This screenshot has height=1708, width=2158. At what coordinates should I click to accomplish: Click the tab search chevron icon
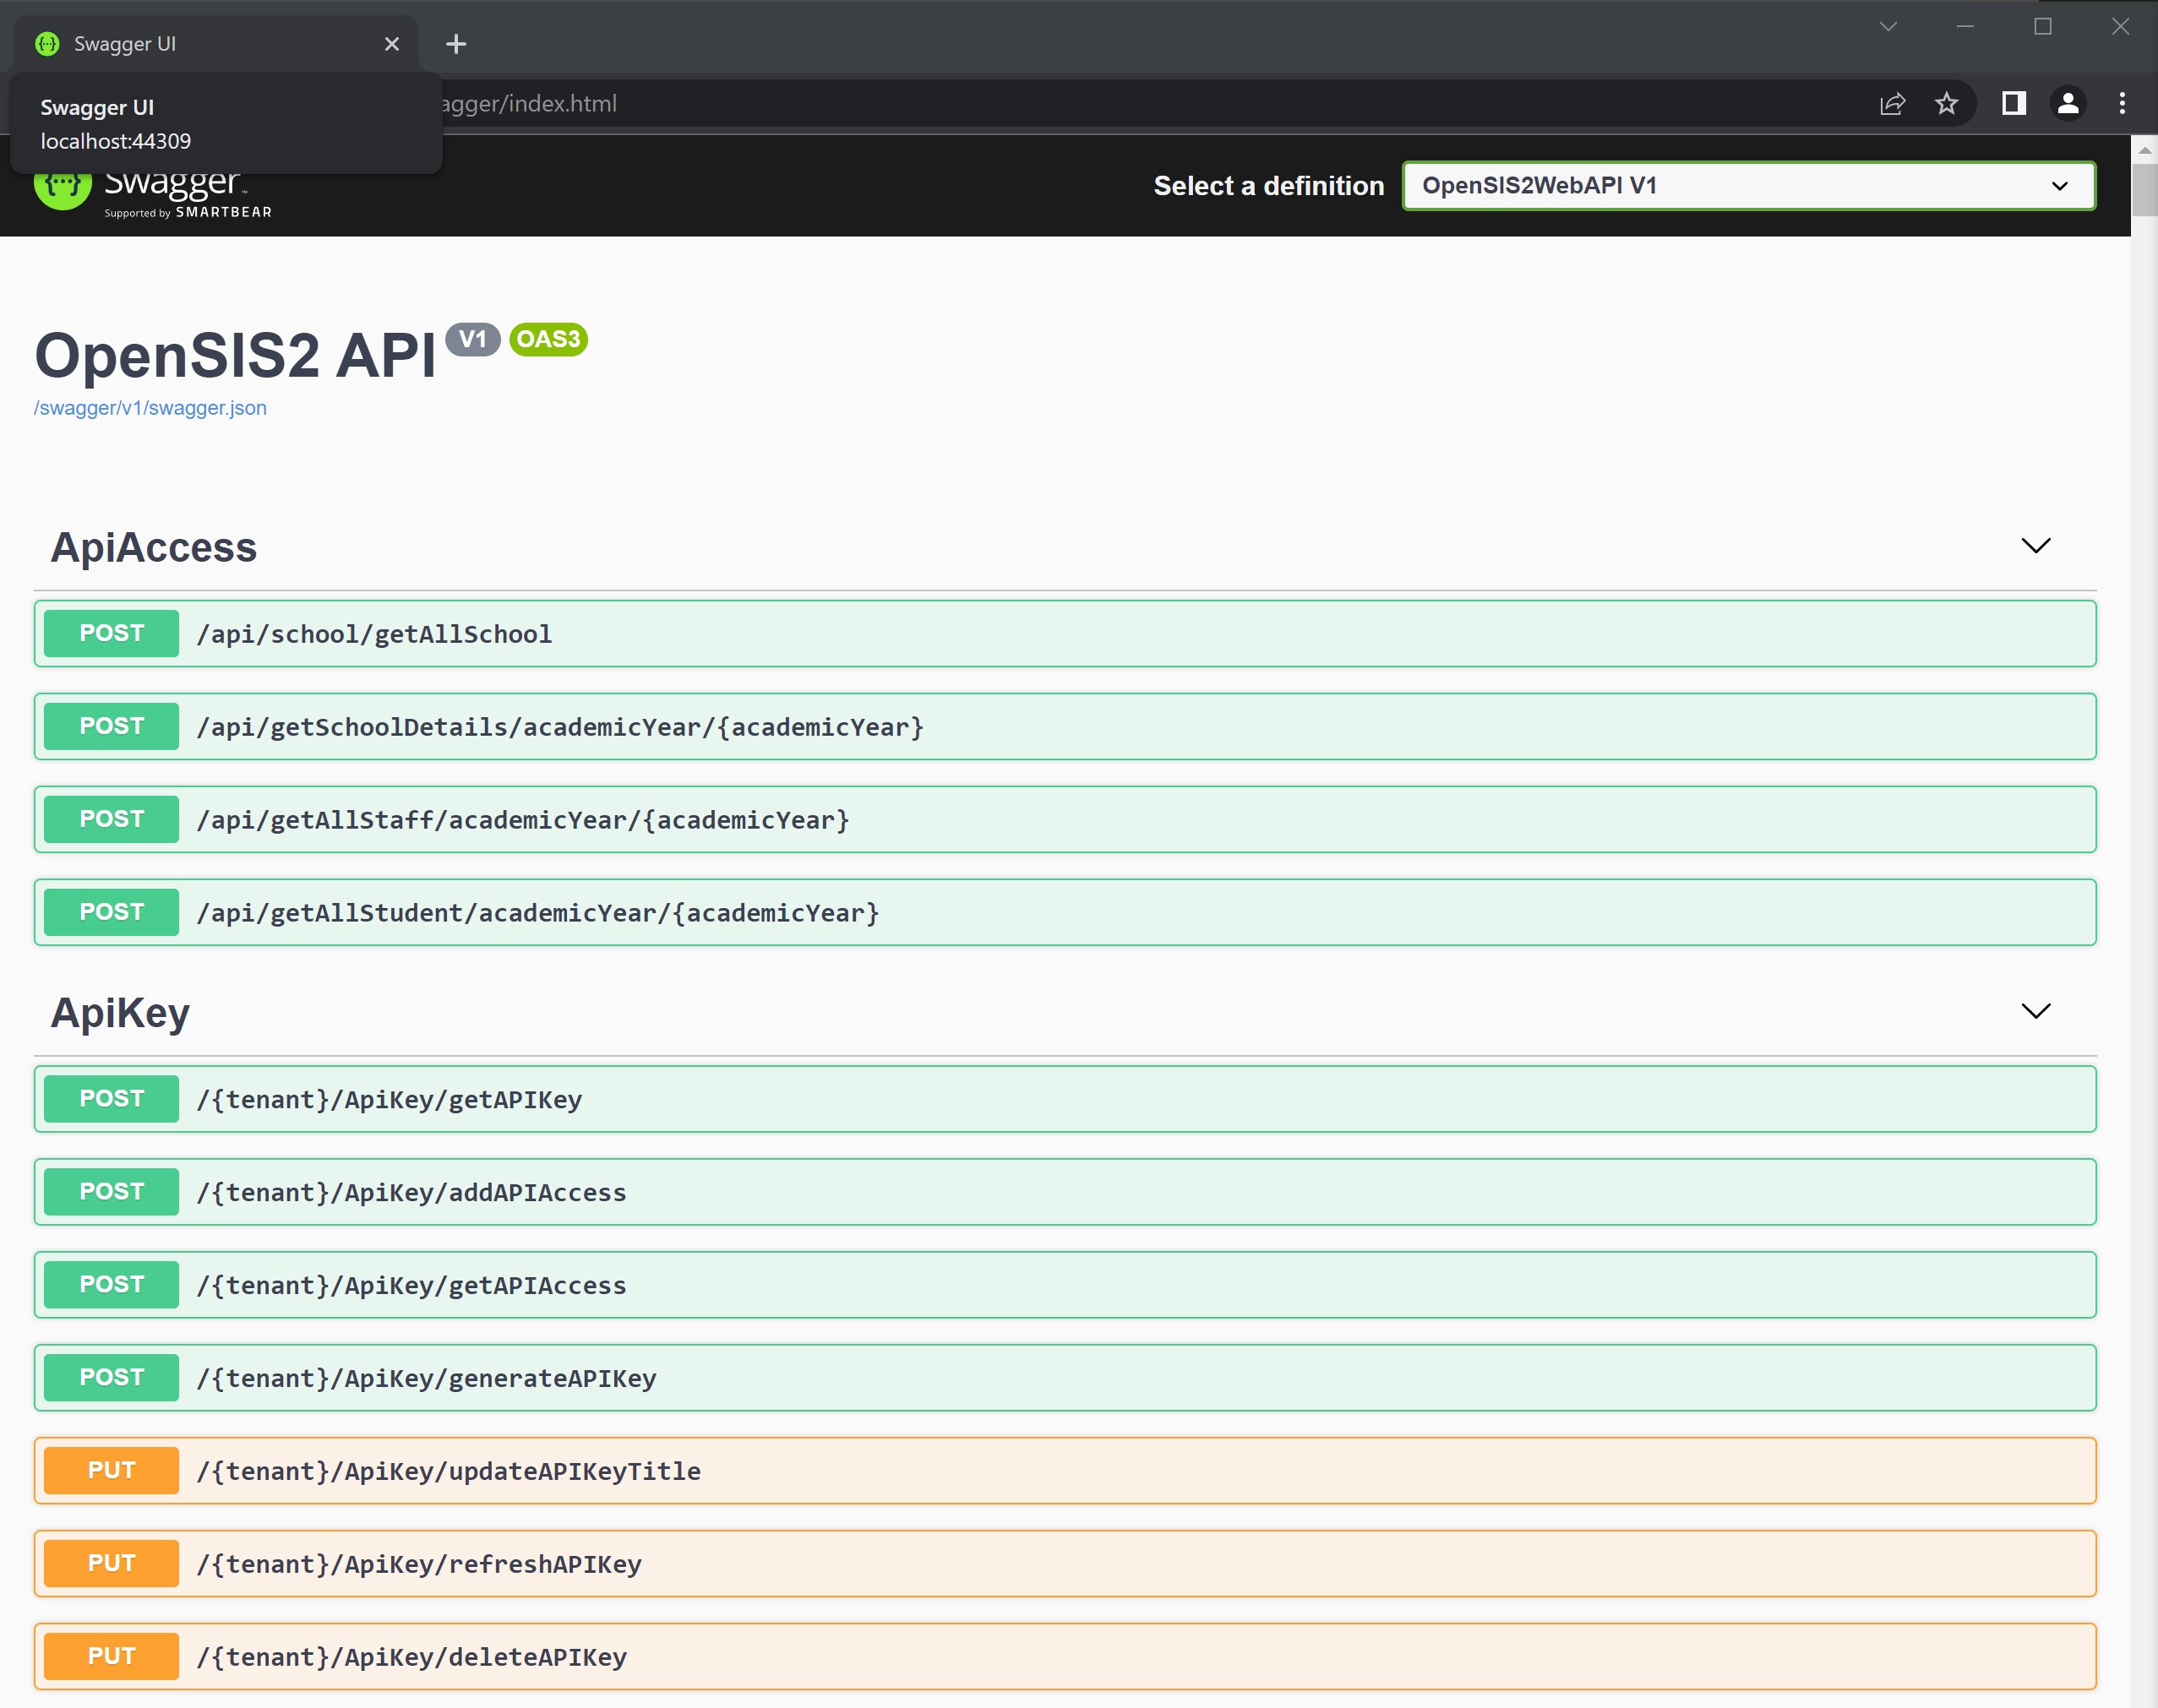click(x=1888, y=27)
